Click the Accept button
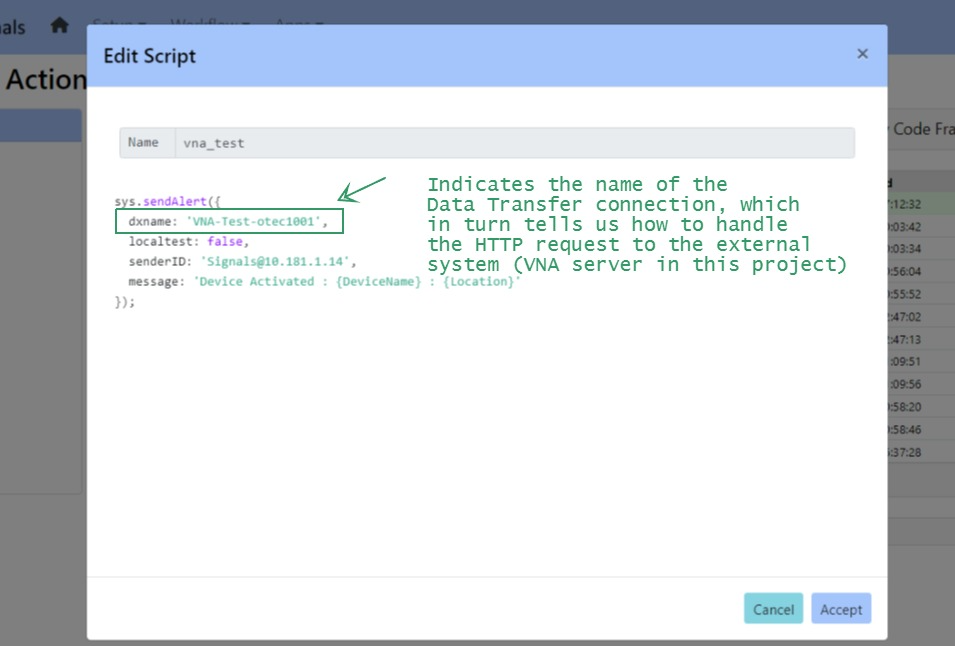 pyautogui.click(x=841, y=609)
